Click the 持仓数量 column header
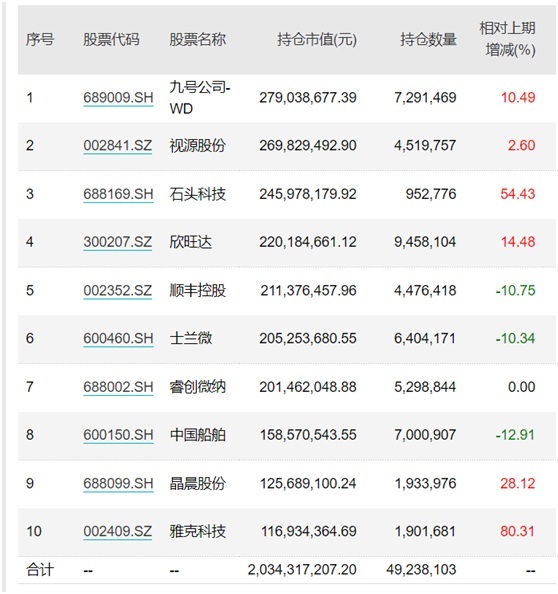 pyautogui.click(x=428, y=39)
